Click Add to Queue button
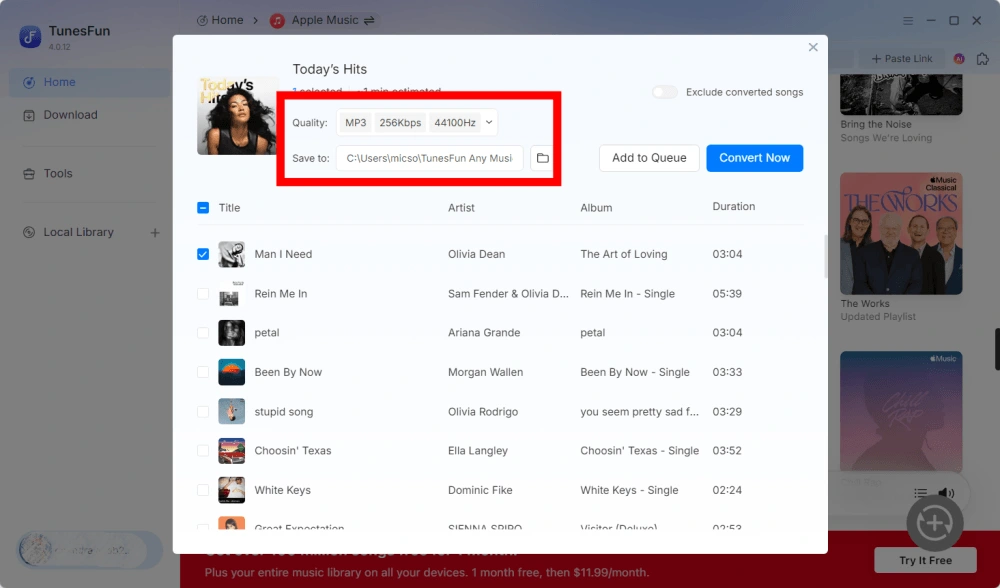This screenshot has height=588, width=1000. coord(649,158)
